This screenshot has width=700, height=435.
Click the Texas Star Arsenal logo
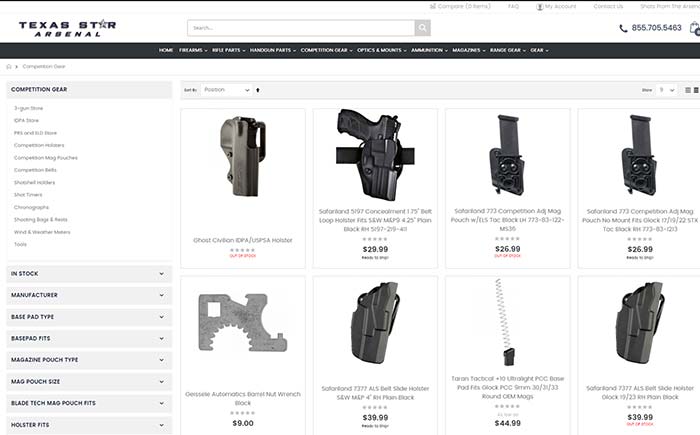point(67,28)
